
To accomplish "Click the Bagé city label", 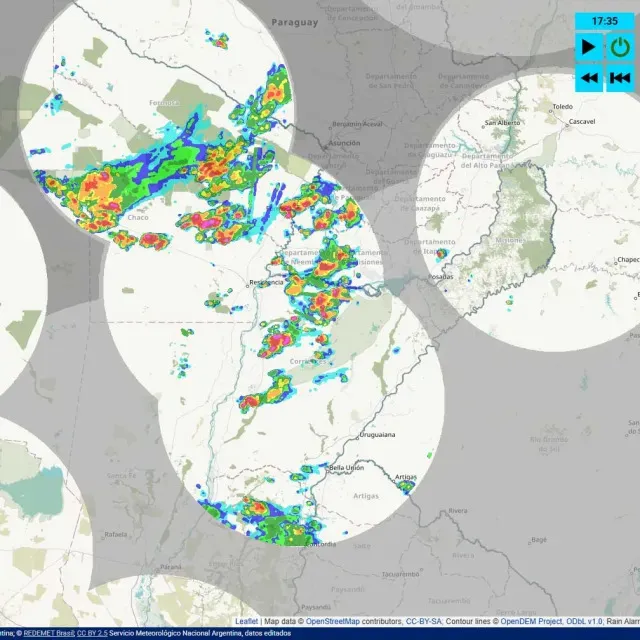I will click(539, 540).
